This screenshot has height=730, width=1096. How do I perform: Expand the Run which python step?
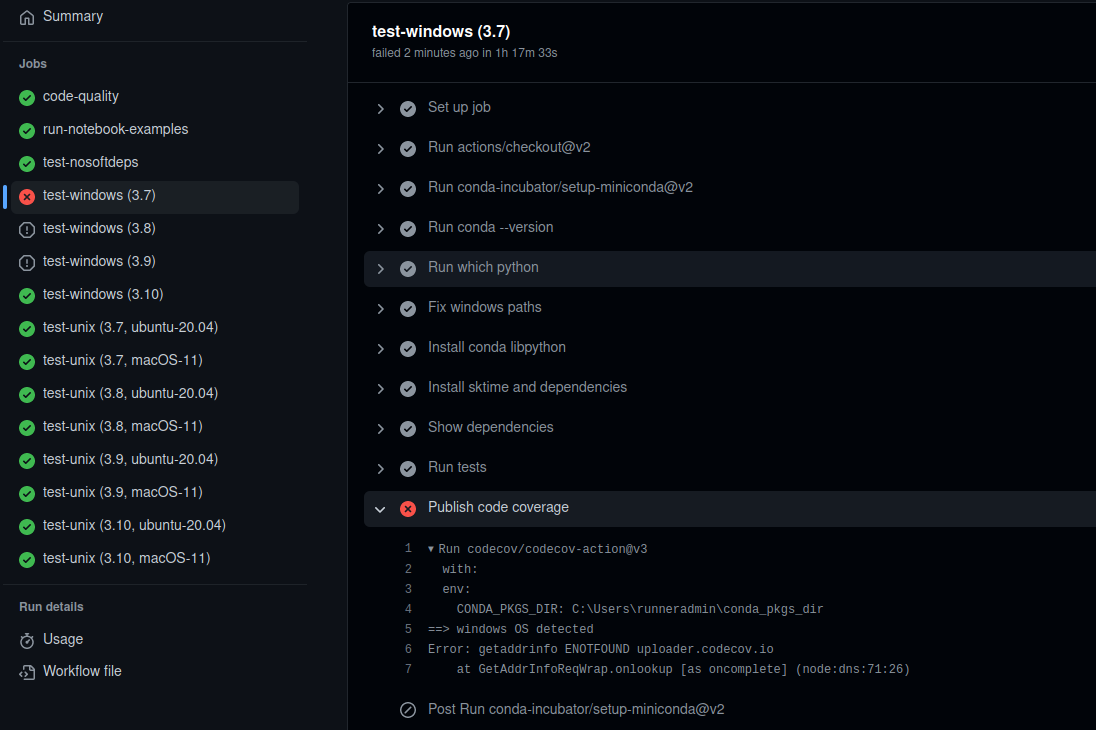(380, 267)
